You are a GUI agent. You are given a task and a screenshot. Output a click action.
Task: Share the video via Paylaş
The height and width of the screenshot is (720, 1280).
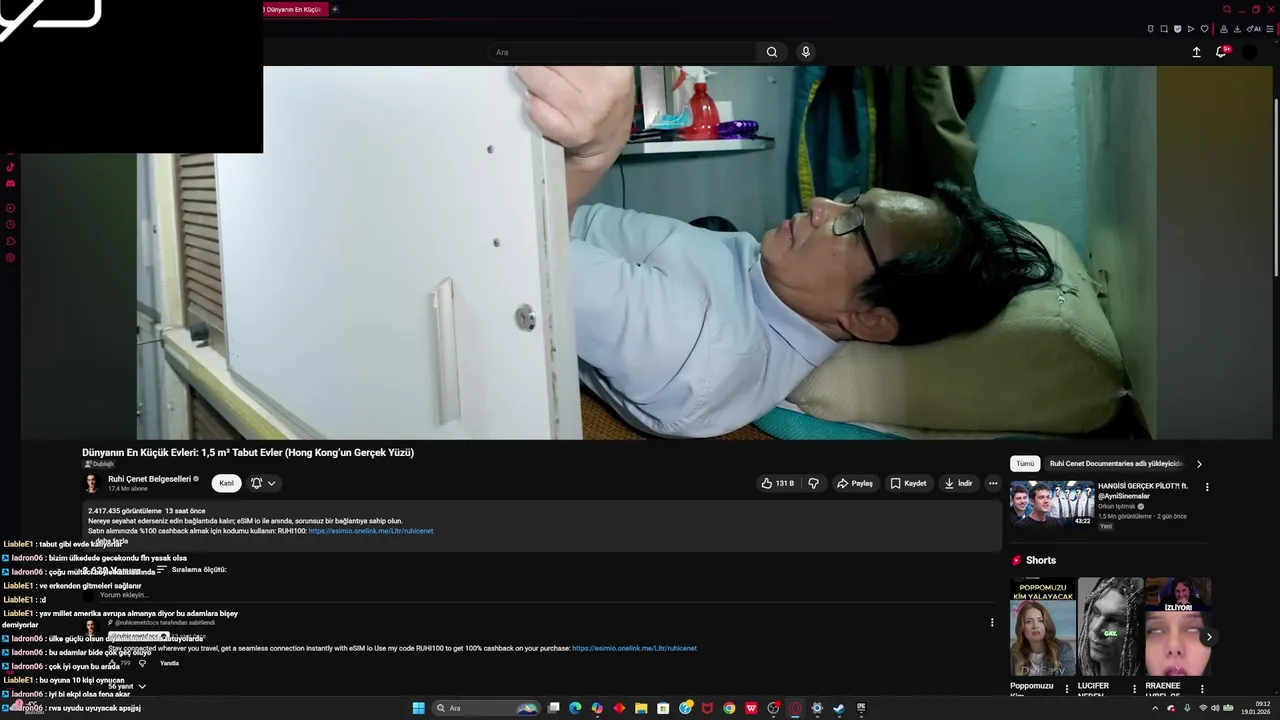click(855, 483)
